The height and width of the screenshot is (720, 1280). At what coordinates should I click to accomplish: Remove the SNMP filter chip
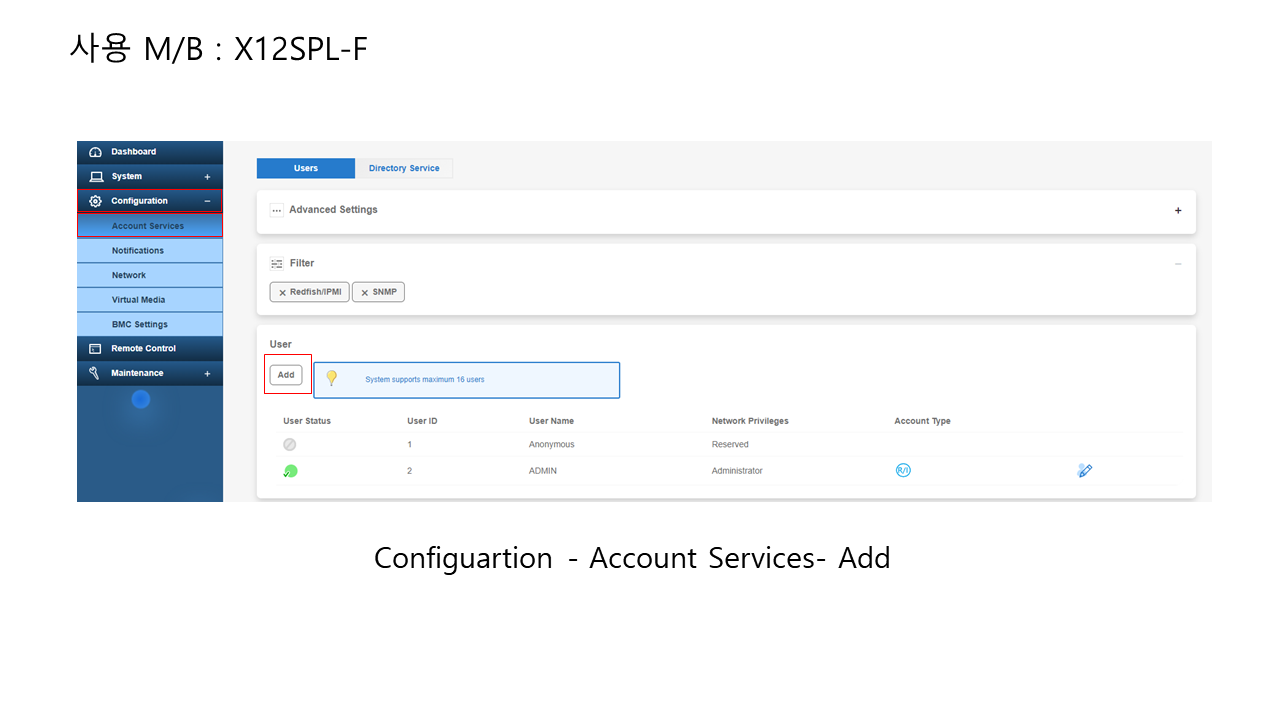[x=365, y=293]
